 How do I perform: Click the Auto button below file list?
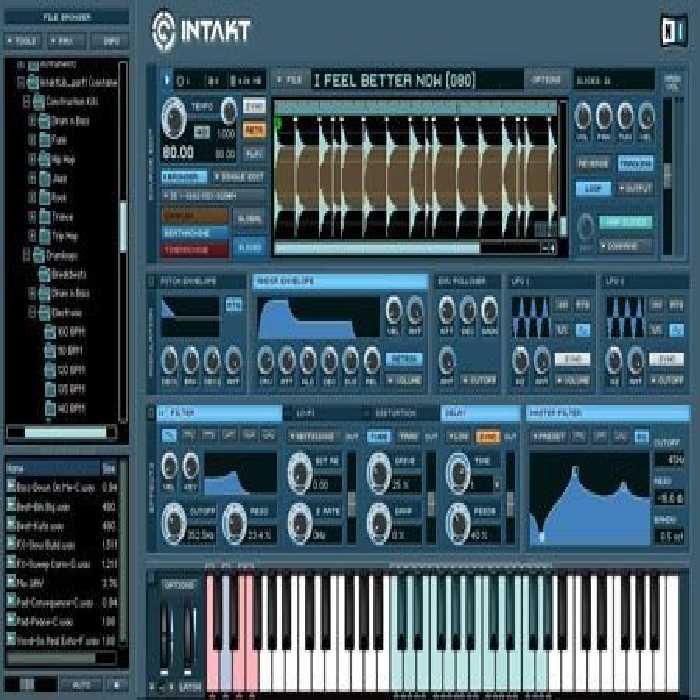(81, 684)
